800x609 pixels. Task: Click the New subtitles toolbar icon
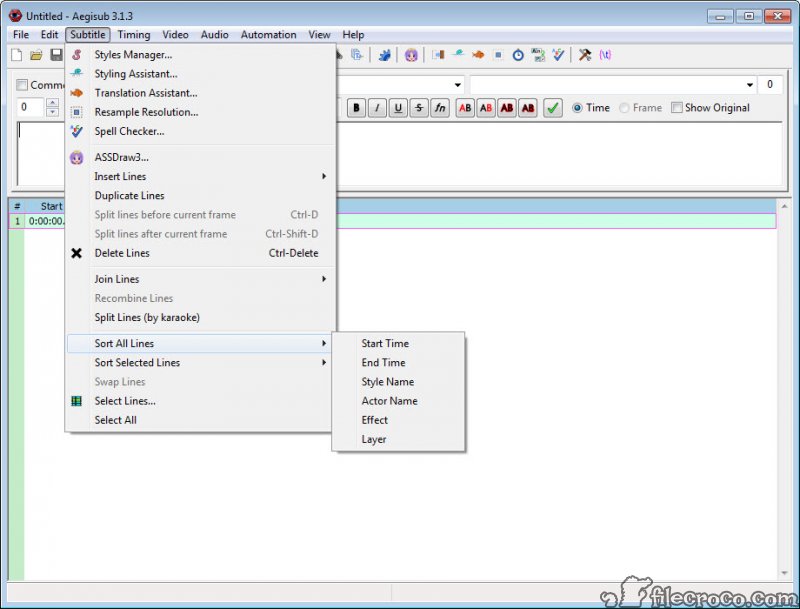tap(16, 55)
